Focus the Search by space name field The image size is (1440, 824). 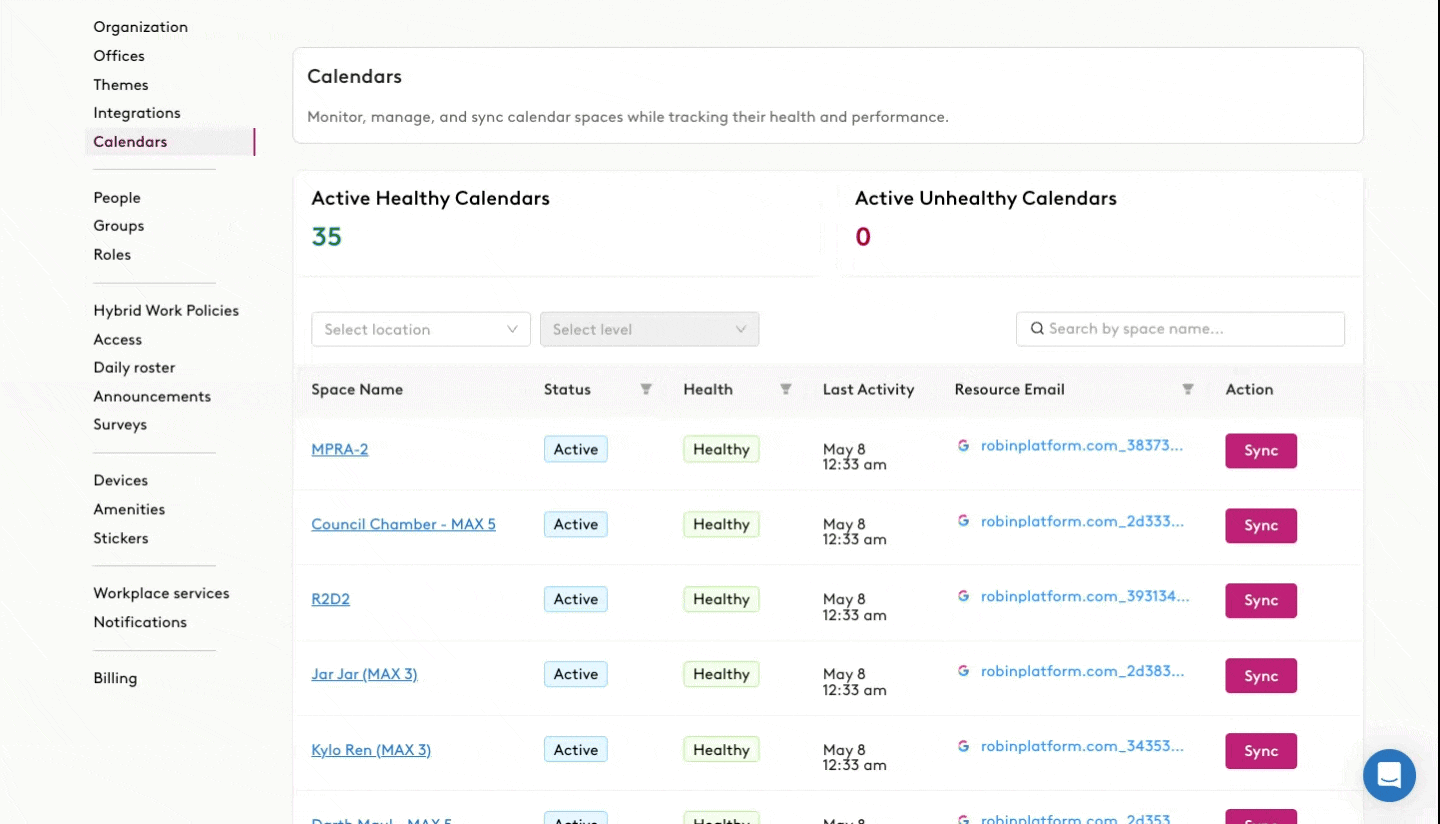[x=1180, y=329]
